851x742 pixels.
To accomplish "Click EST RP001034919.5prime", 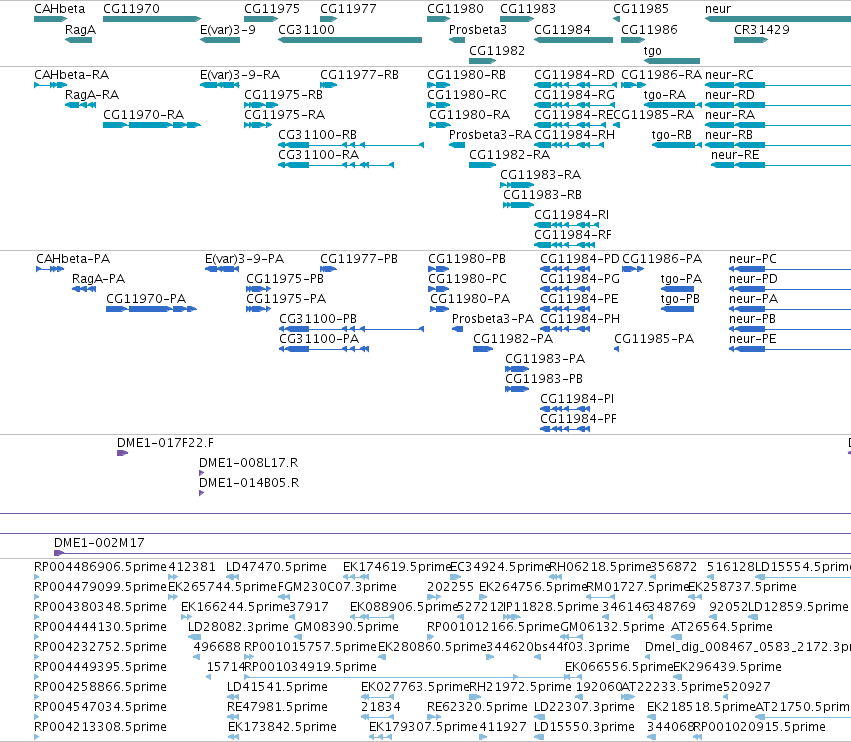I will click(310, 667).
